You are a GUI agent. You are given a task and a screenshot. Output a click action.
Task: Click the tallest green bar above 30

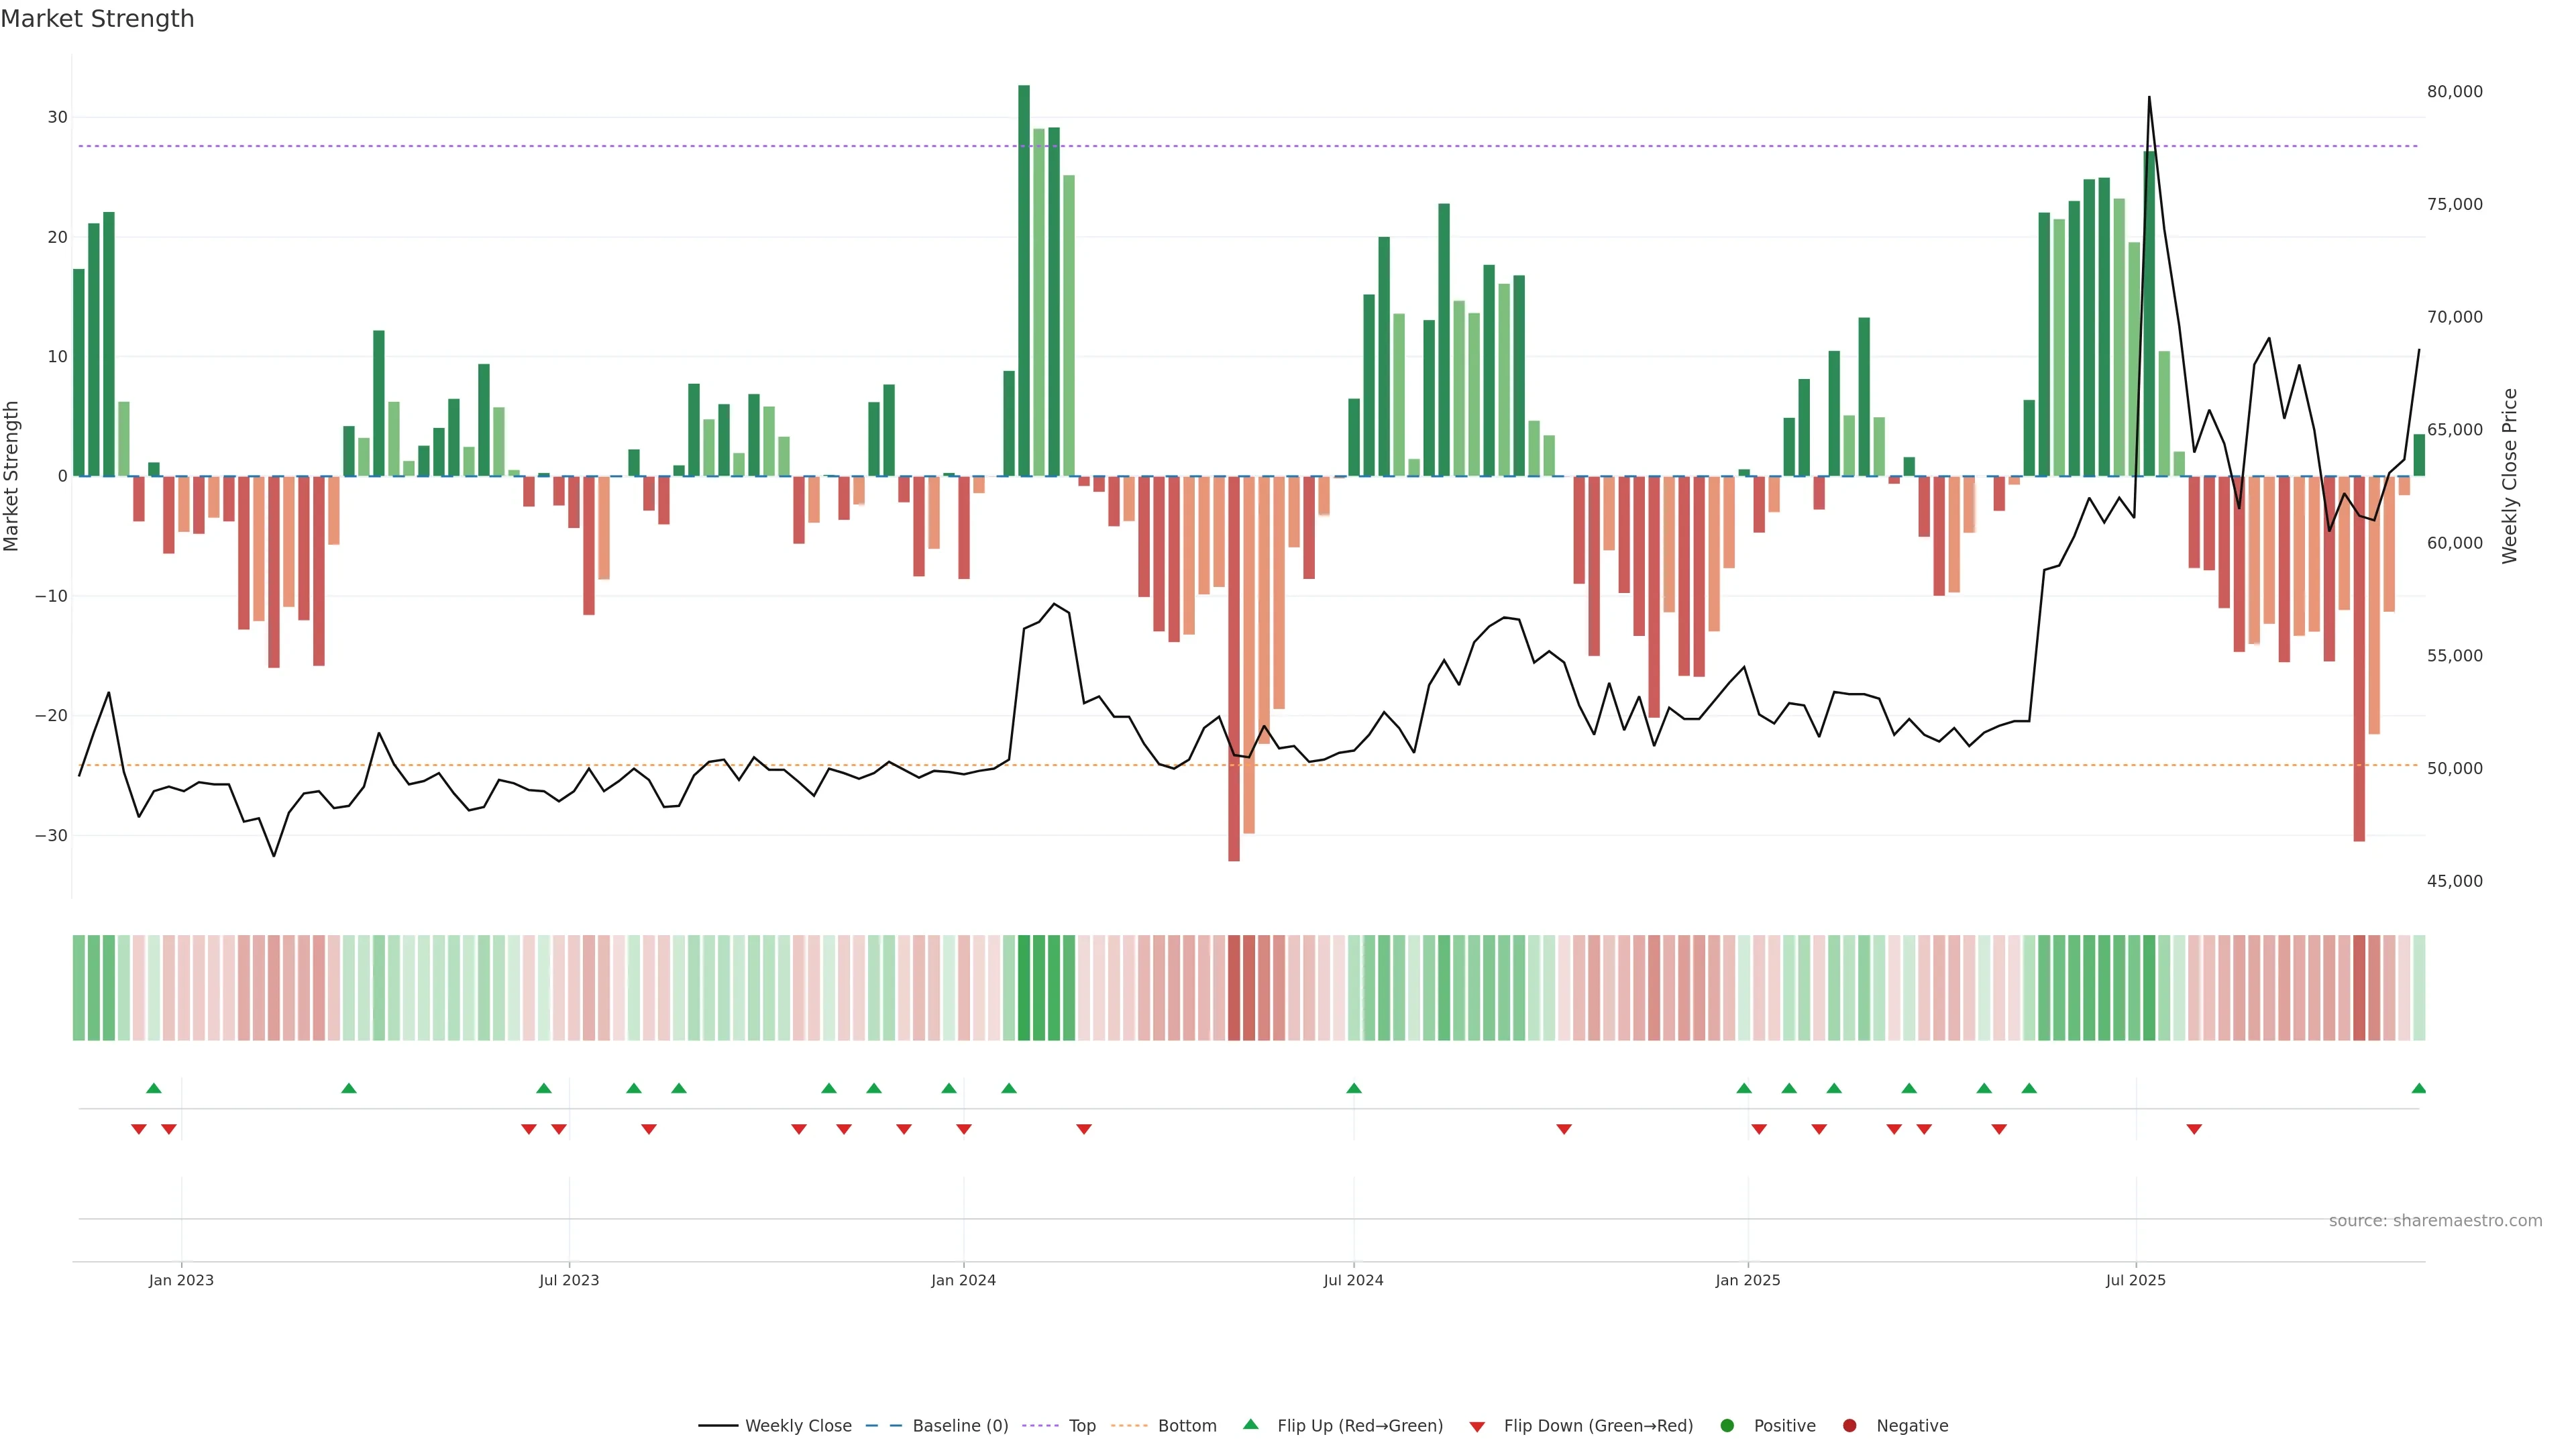(x=1023, y=280)
